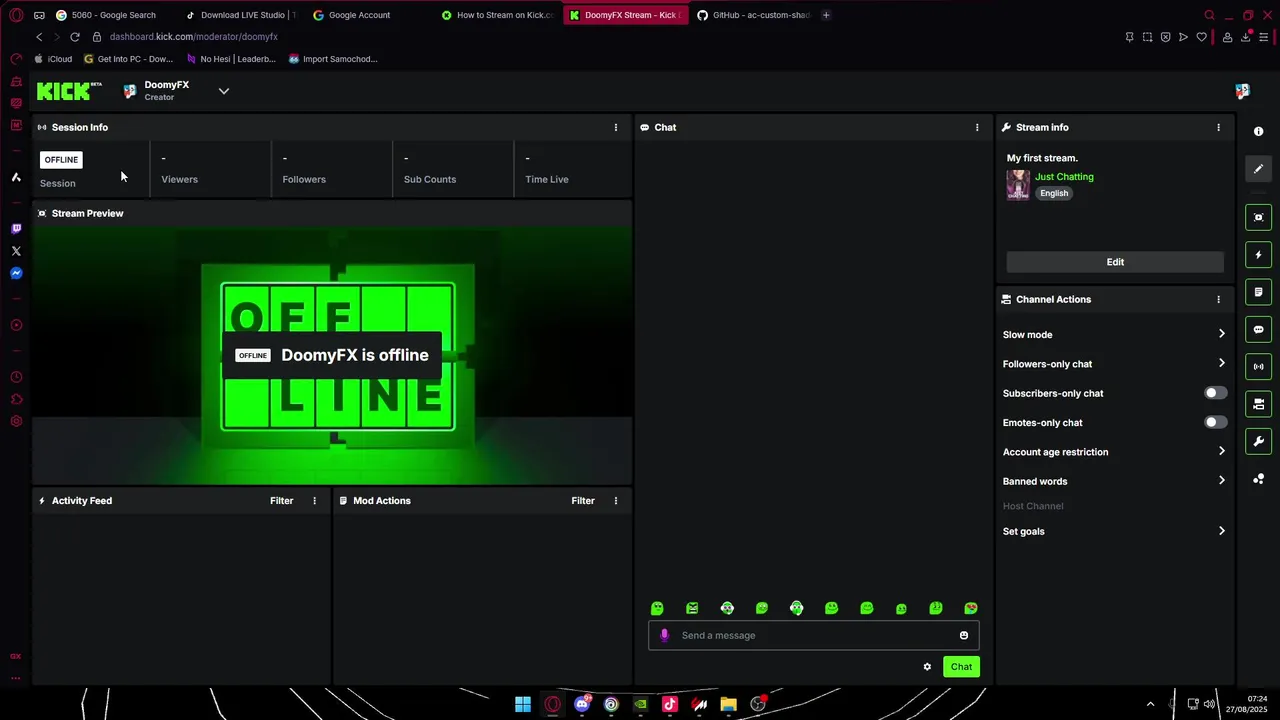This screenshot has width=1280, height=720.
Task: Click the browser address bar
Action: tap(600, 37)
